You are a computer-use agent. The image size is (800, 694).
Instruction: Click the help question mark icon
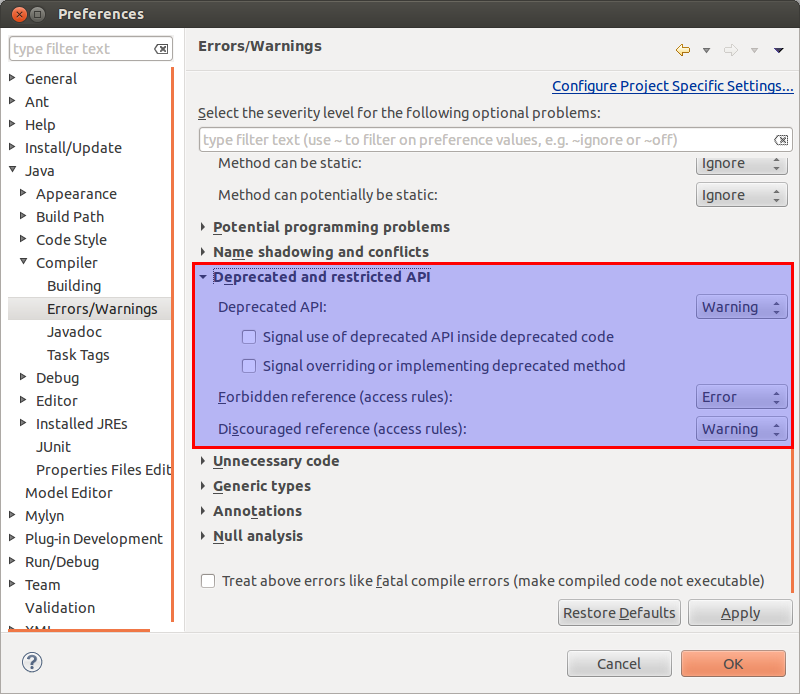click(x=32, y=662)
